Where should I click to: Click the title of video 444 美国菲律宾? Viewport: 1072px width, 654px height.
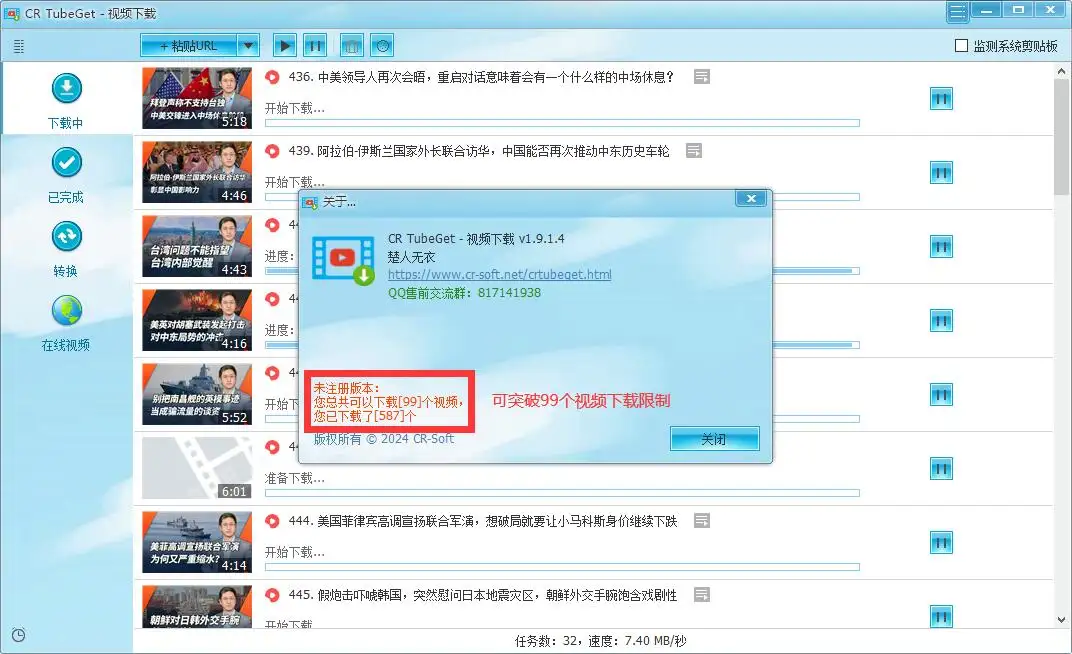483,521
